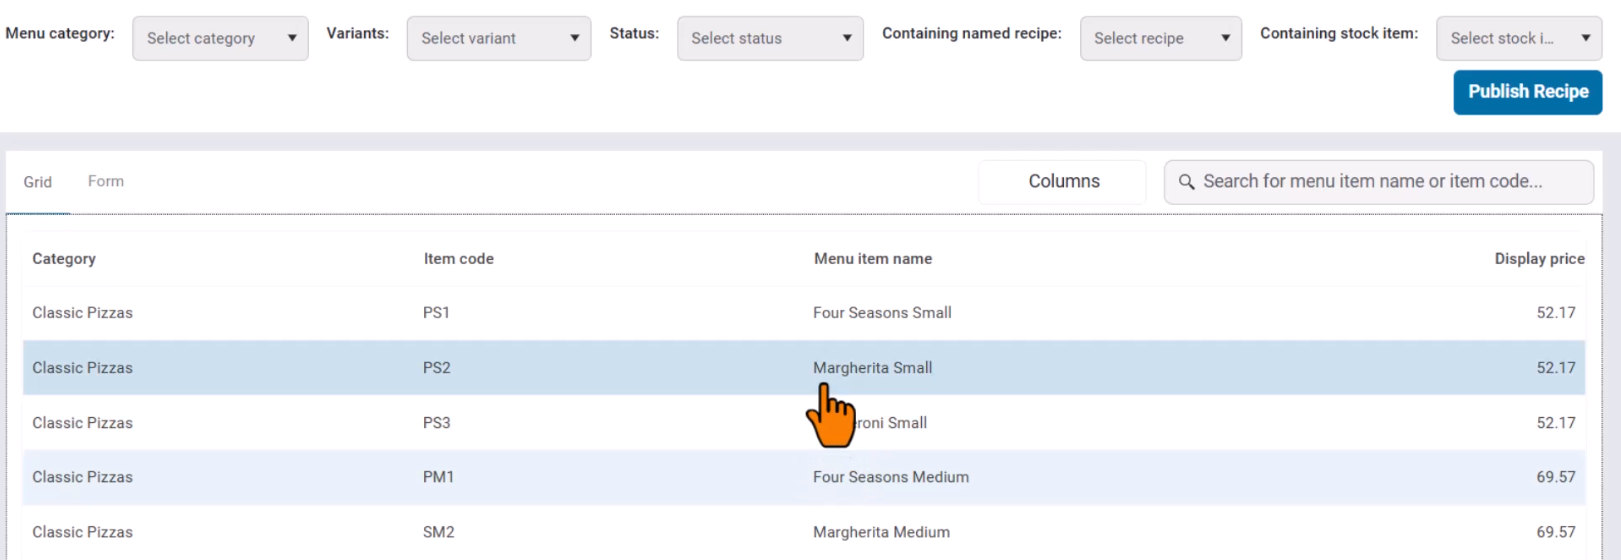Image resolution: width=1621 pixels, height=560 pixels.
Task: Select the Margherita Small row
Action: [x=872, y=368]
